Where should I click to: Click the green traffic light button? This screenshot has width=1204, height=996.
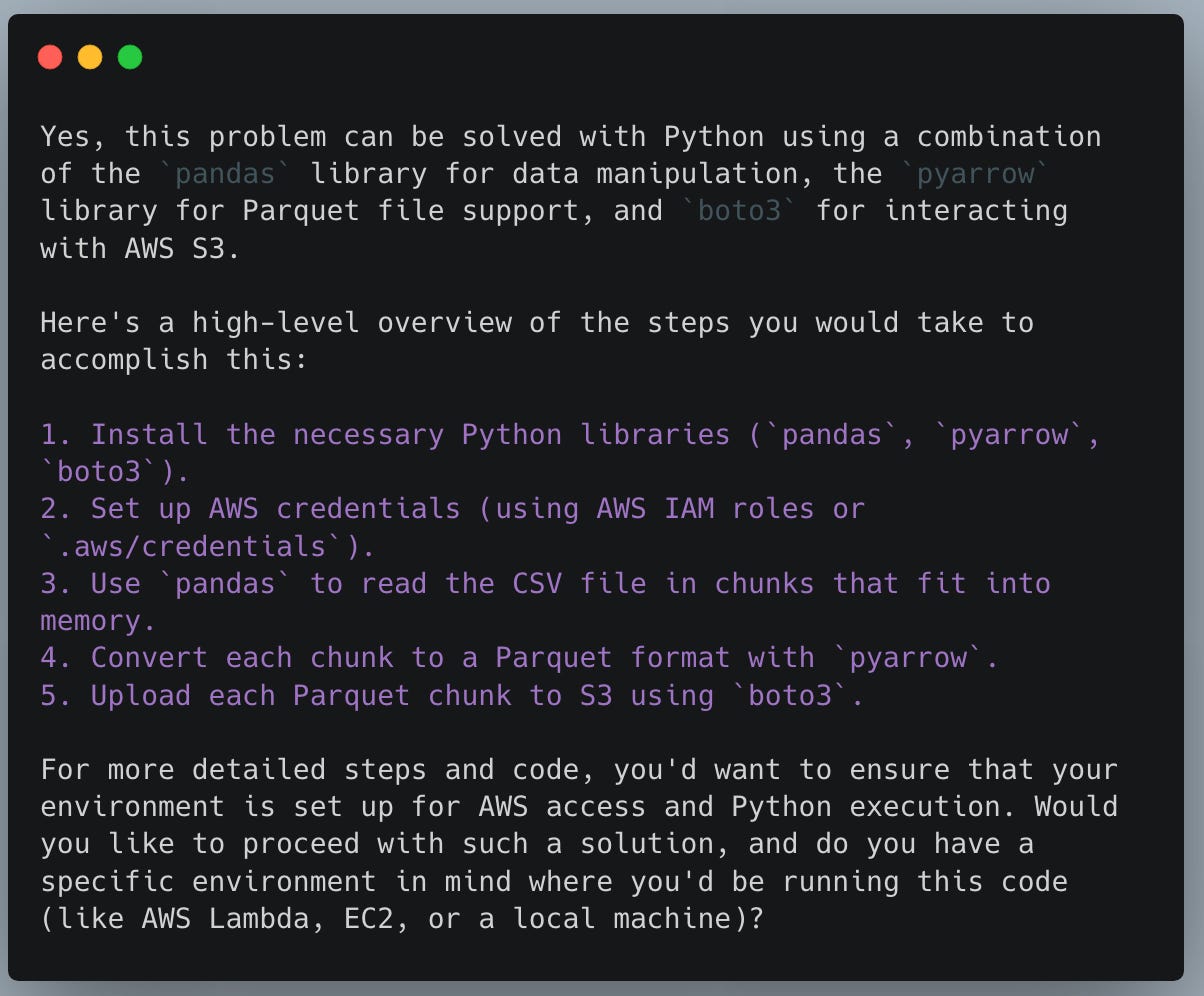[x=128, y=57]
